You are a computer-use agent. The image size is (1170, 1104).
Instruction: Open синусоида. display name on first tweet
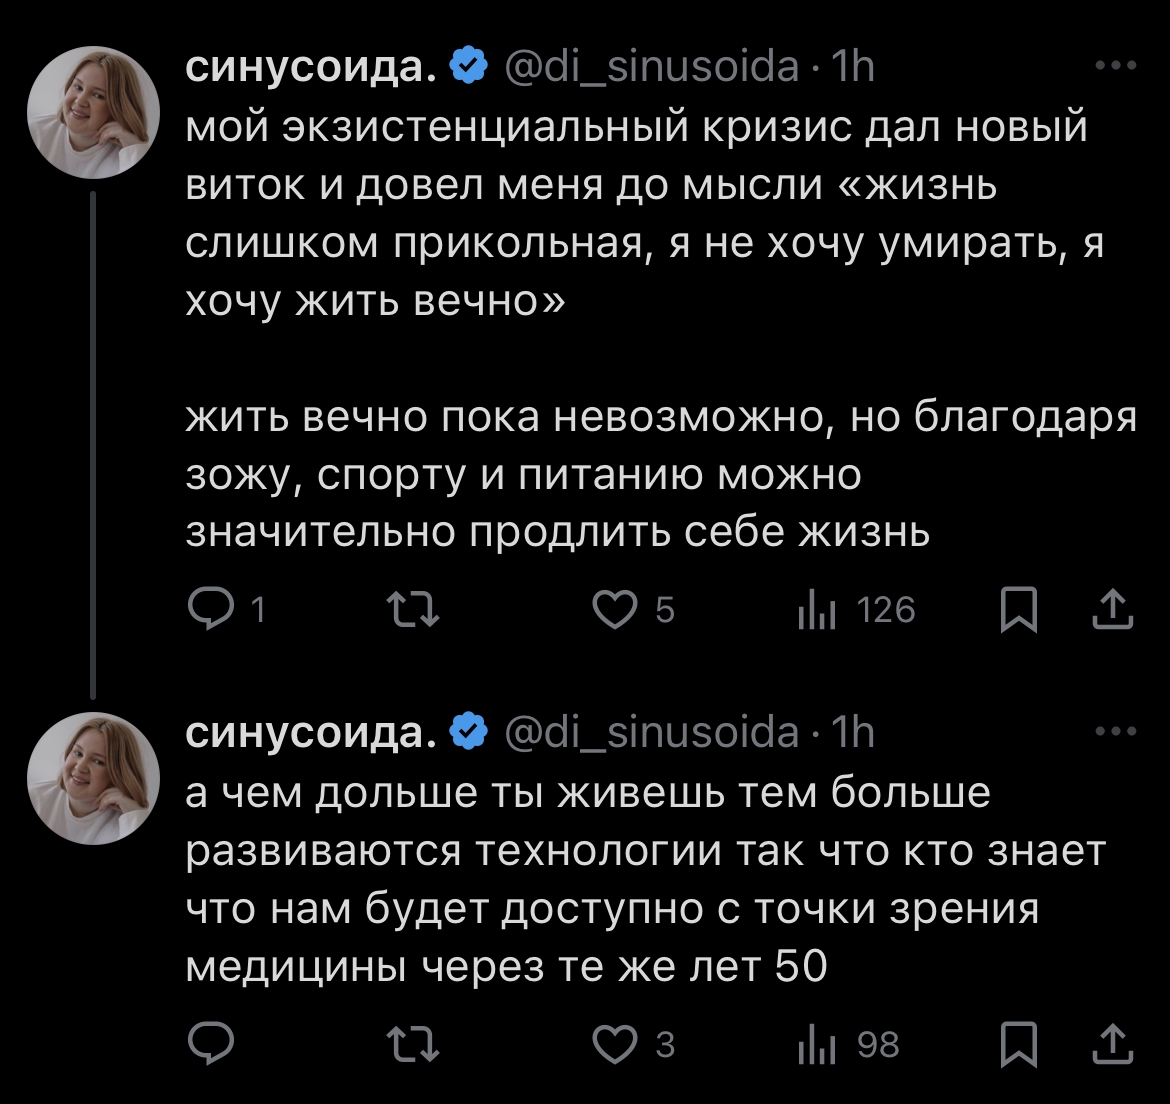pos(311,67)
